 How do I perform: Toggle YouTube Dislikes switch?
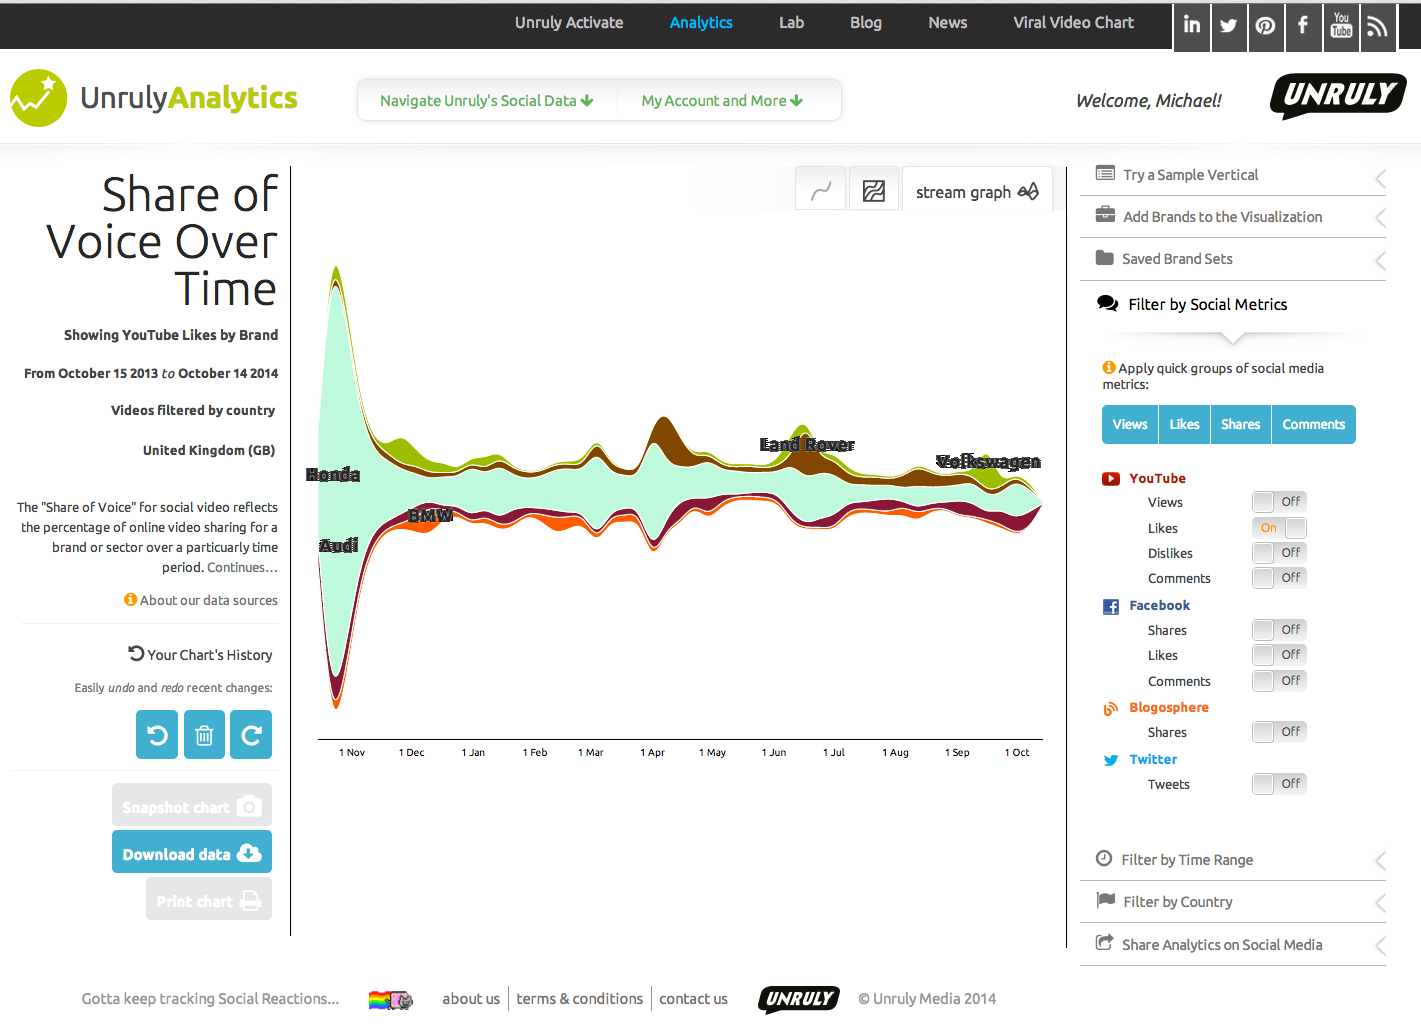tap(1279, 553)
